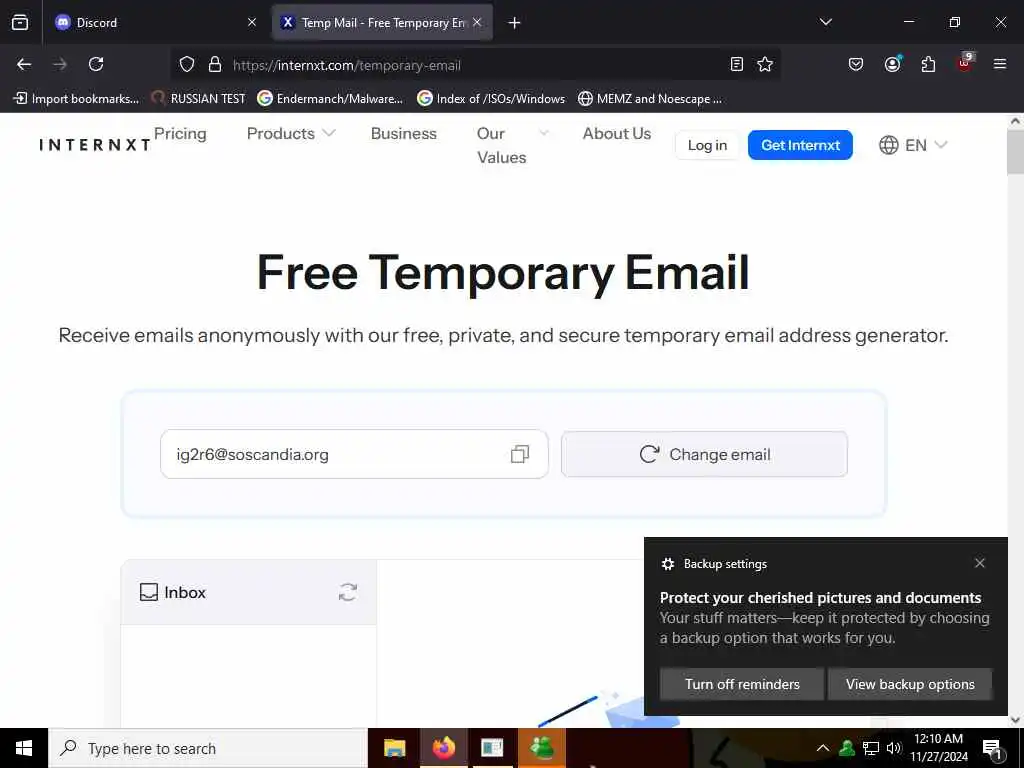This screenshot has height=768, width=1024.
Task: Open the Firefox account icon
Action: point(892,64)
